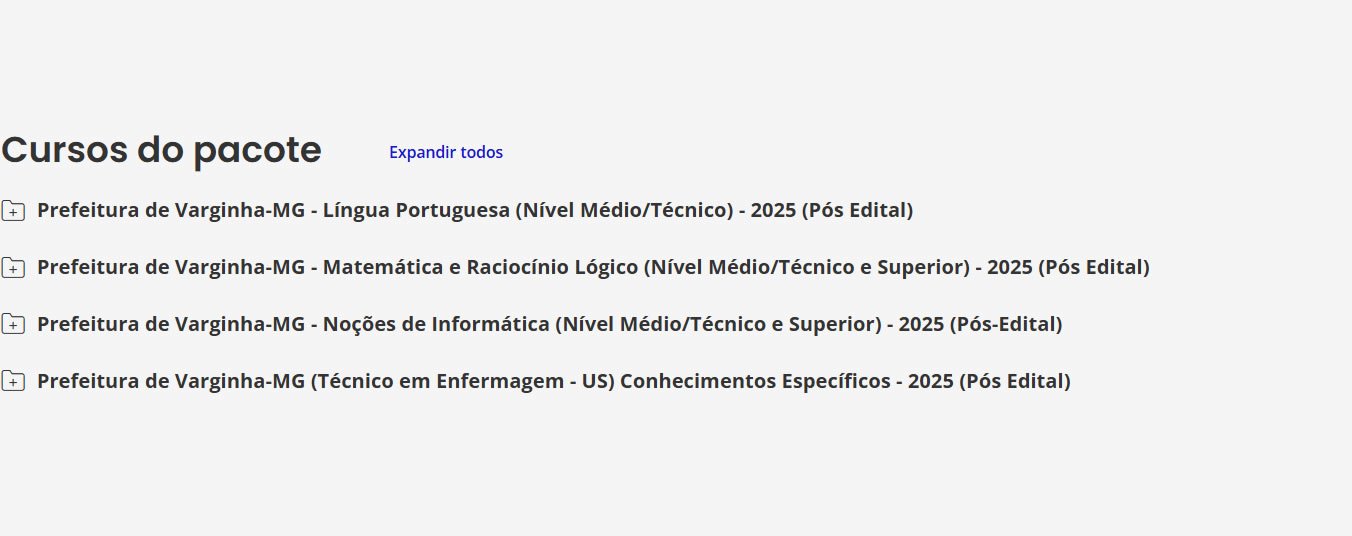Expand the Língua Portuguesa row via its plus icon
This screenshot has width=1352, height=536.
point(13,211)
